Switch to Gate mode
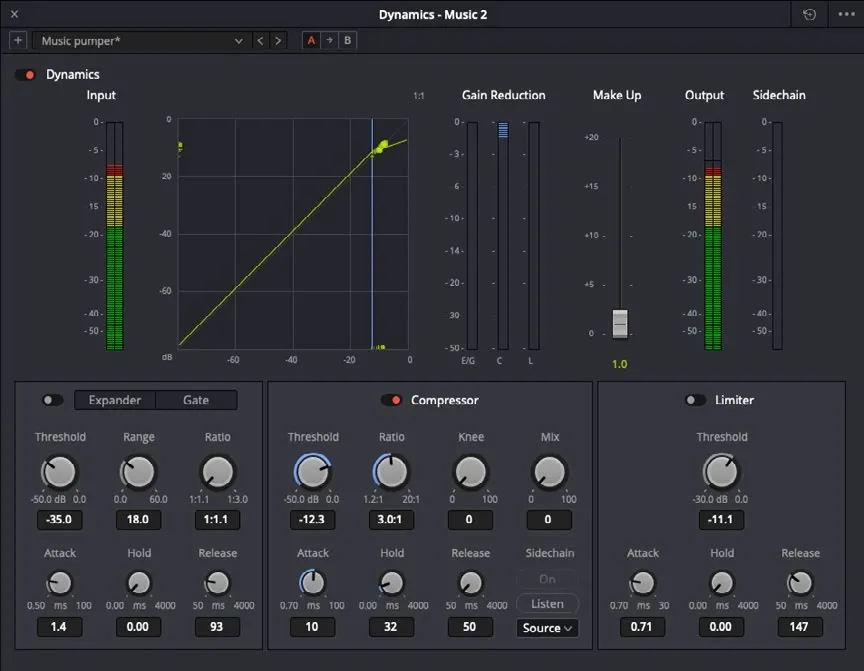 point(196,400)
